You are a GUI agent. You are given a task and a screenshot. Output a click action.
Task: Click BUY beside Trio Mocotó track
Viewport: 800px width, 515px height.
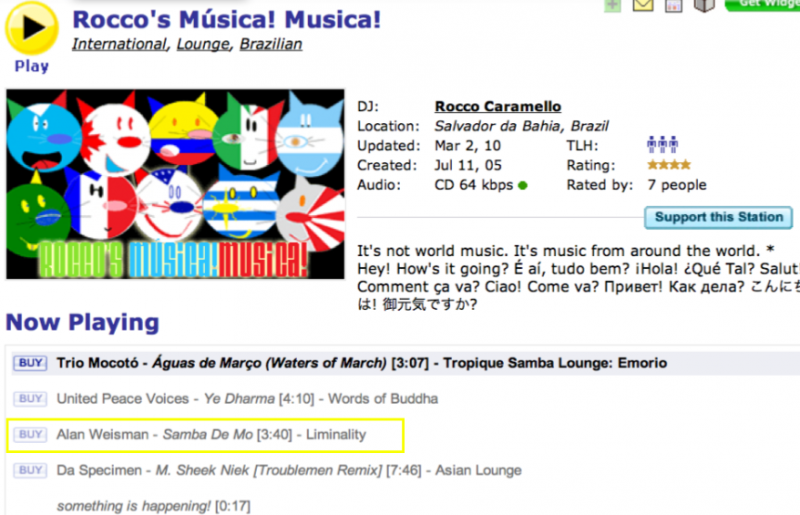point(31,363)
